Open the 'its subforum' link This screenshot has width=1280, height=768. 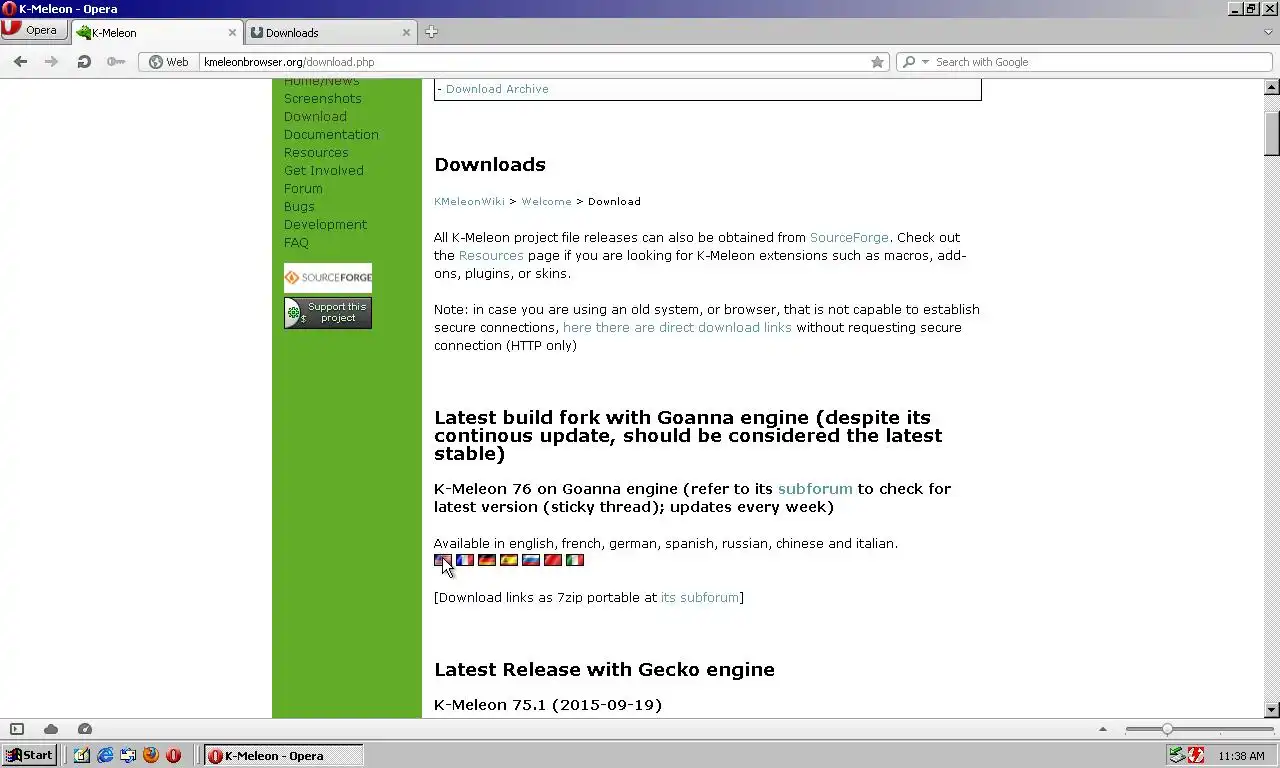pyautogui.click(x=700, y=597)
